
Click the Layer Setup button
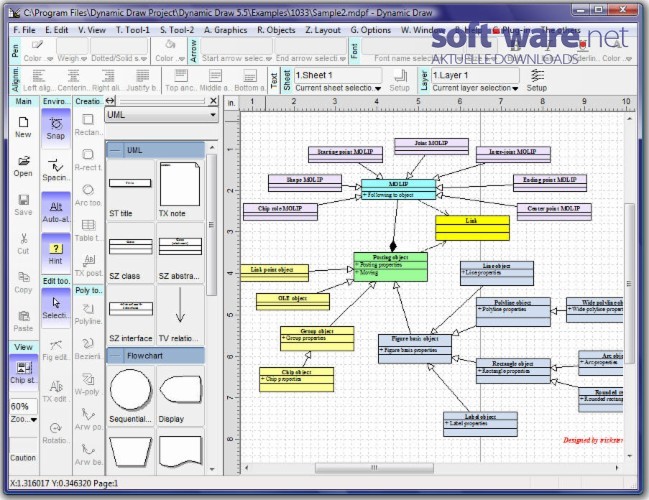tap(537, 80)
